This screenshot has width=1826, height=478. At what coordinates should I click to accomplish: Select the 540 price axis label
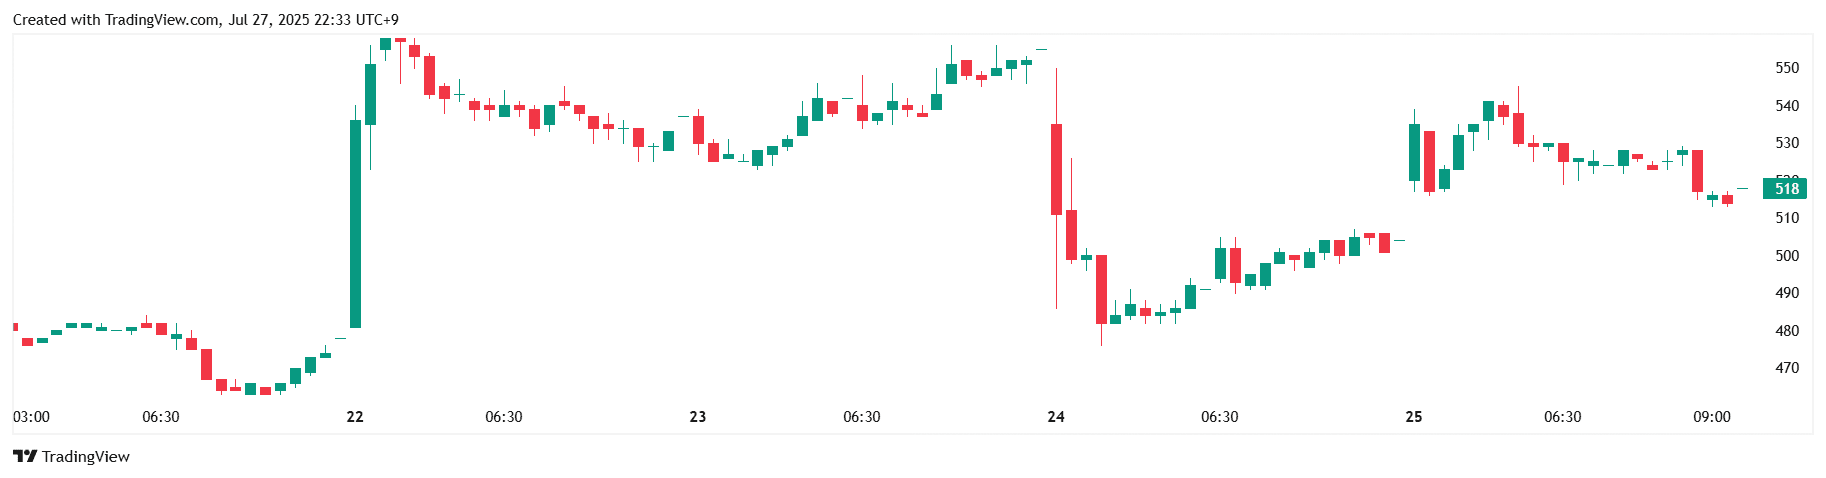[x=1787, y=106]
